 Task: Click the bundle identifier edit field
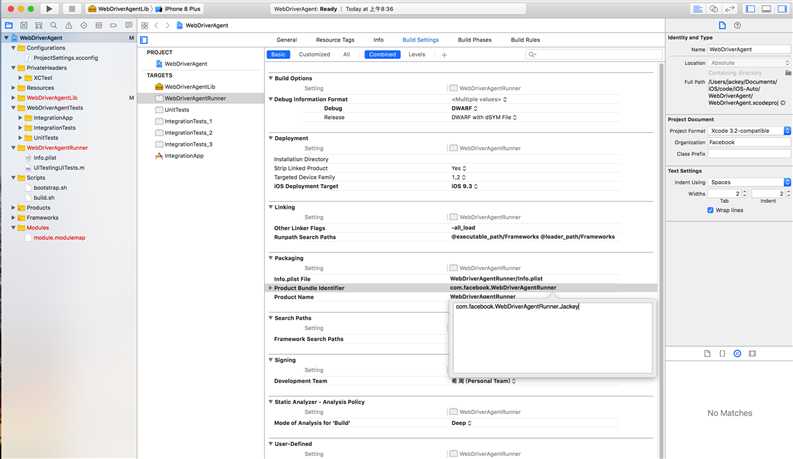tap(552, 337)
